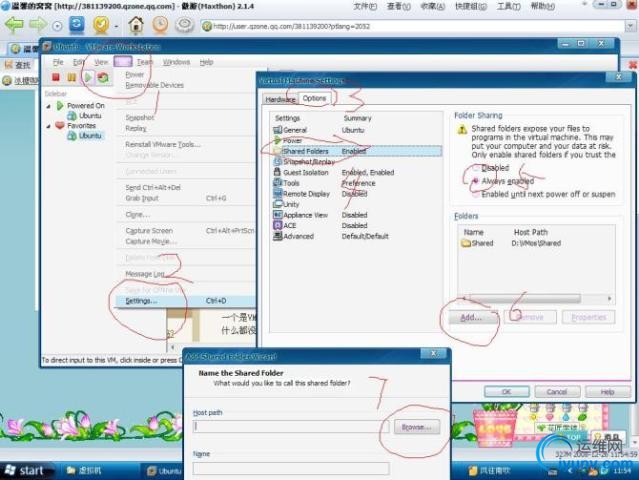Image resolution: width=639 pixels, height=480 pixels.
Task: Open the Windows menu in VMware
Action: pyautogui.click(x=176, y=62)
